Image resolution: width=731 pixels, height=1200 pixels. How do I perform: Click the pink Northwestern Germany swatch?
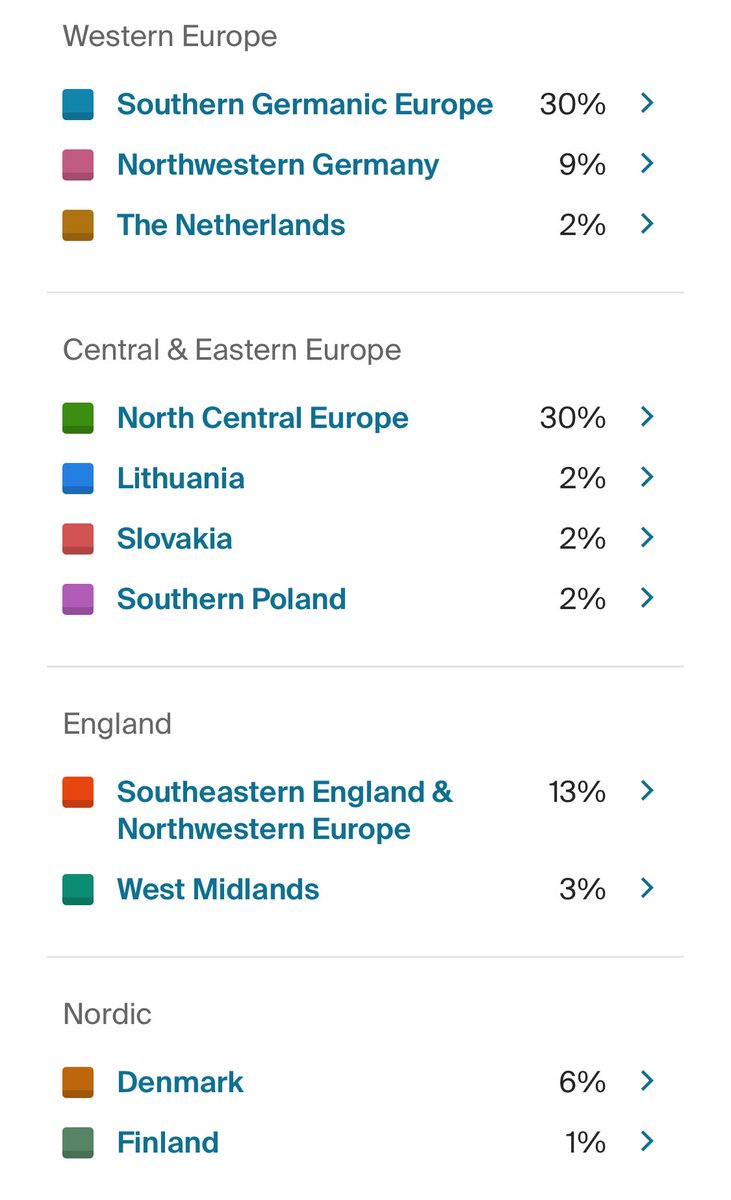78,165
